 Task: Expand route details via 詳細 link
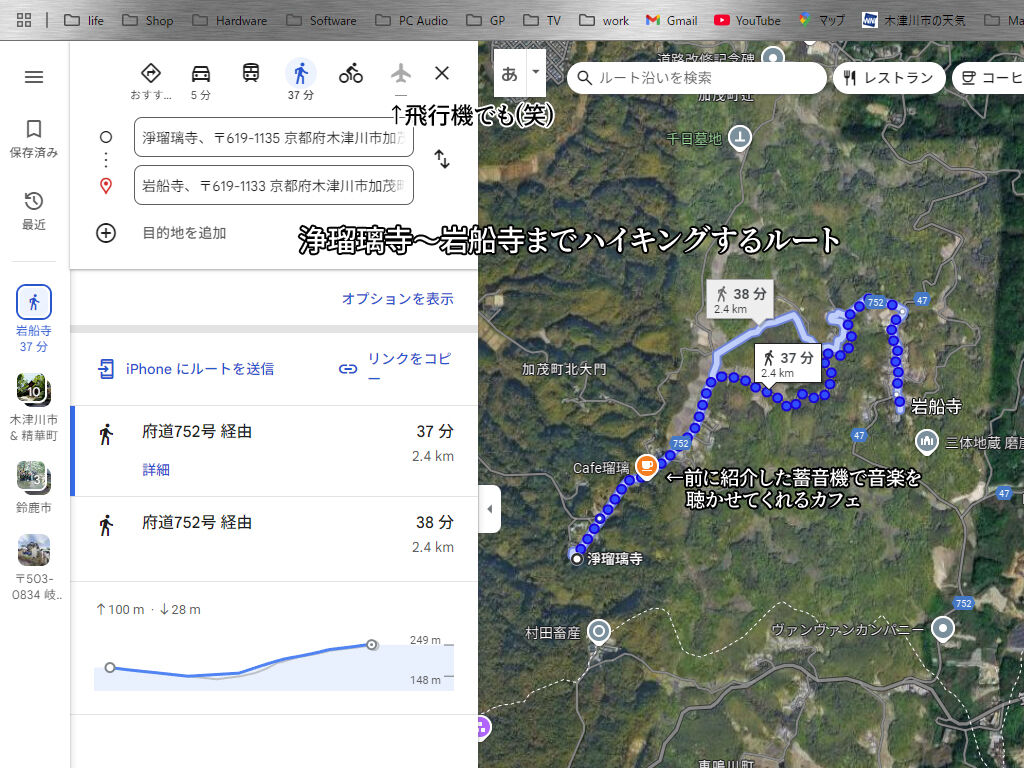(x=156, y=470)
